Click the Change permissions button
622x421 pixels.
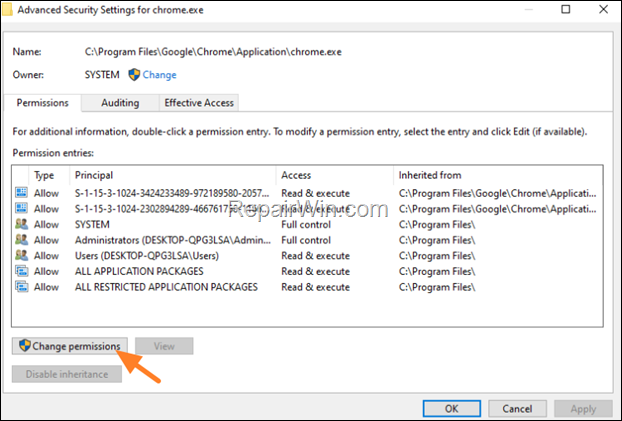point(70,346)
